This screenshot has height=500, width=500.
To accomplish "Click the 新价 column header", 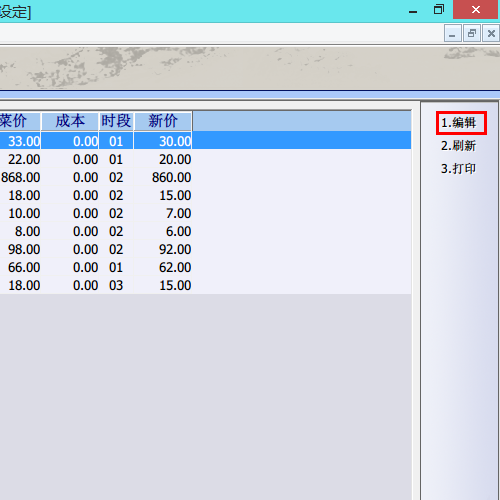I will point(163,121).
